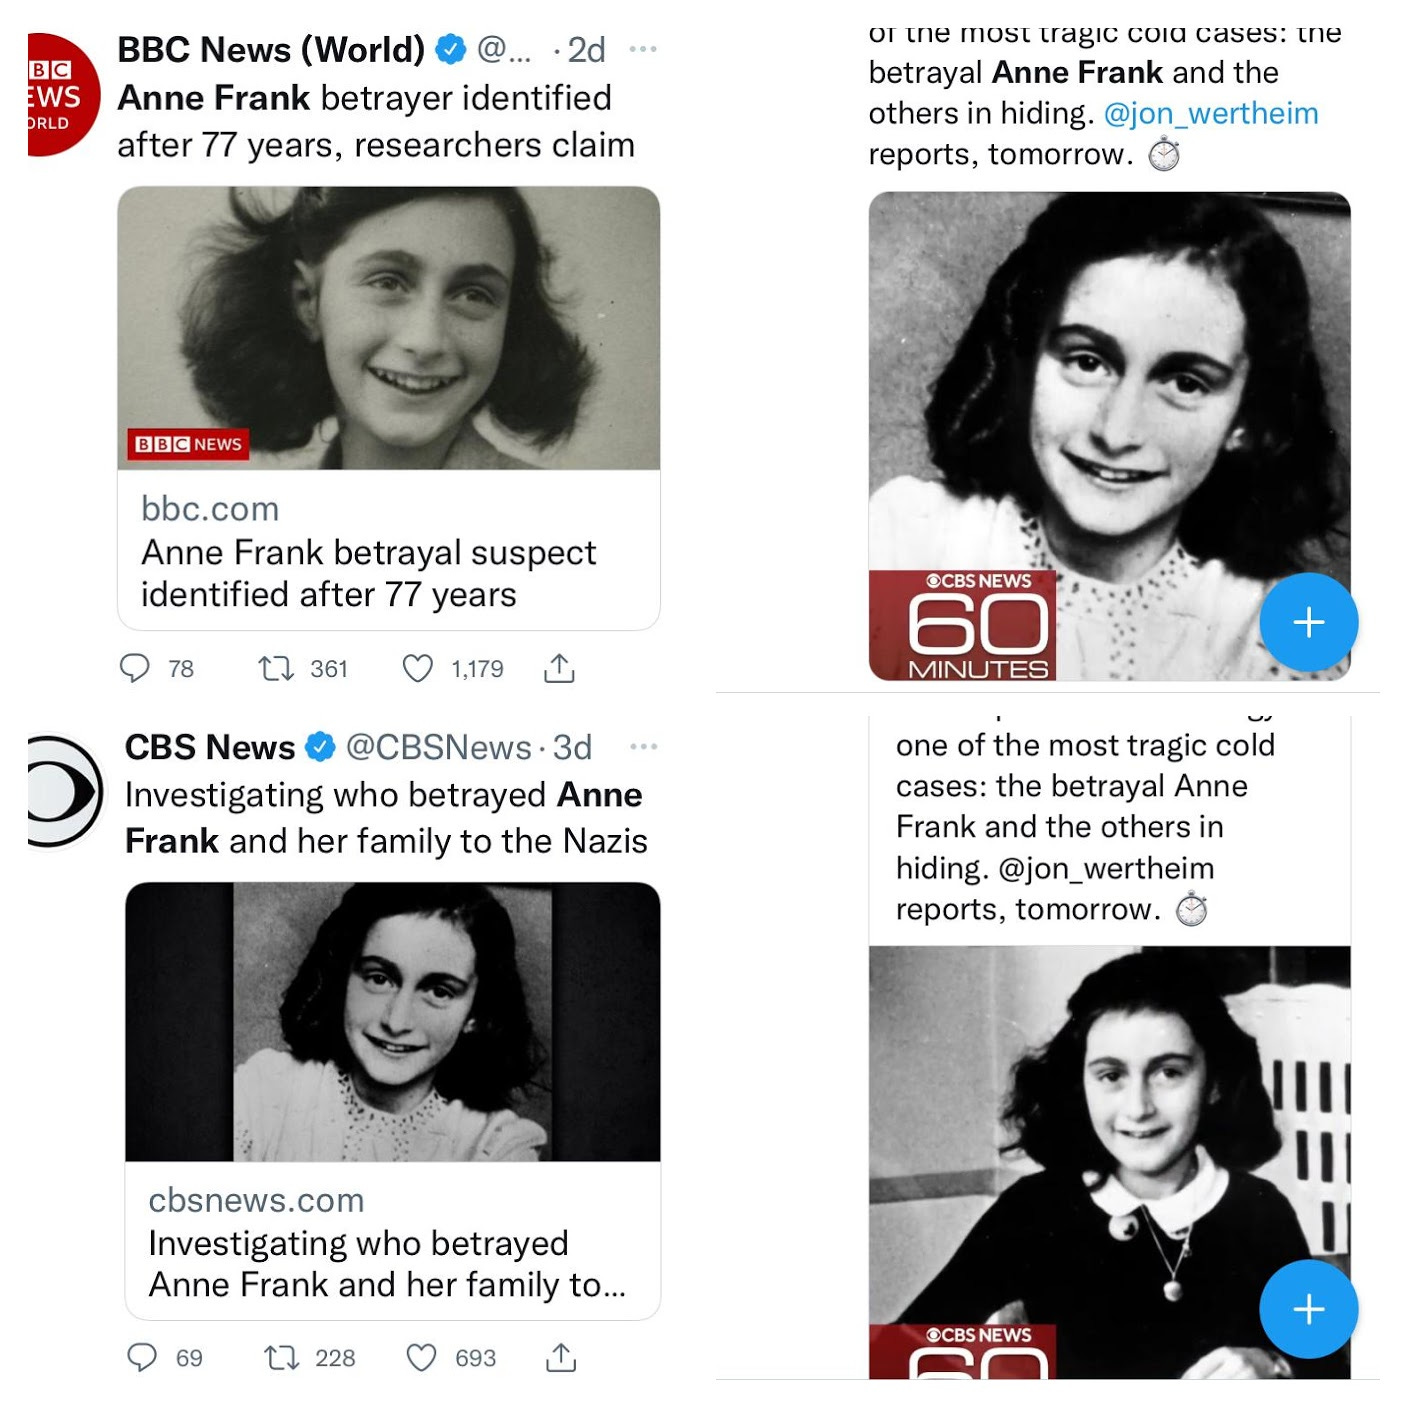Retweet the CBS News tweet with 228 retweets
1408x1408 pixels.
click(281, 1357)
